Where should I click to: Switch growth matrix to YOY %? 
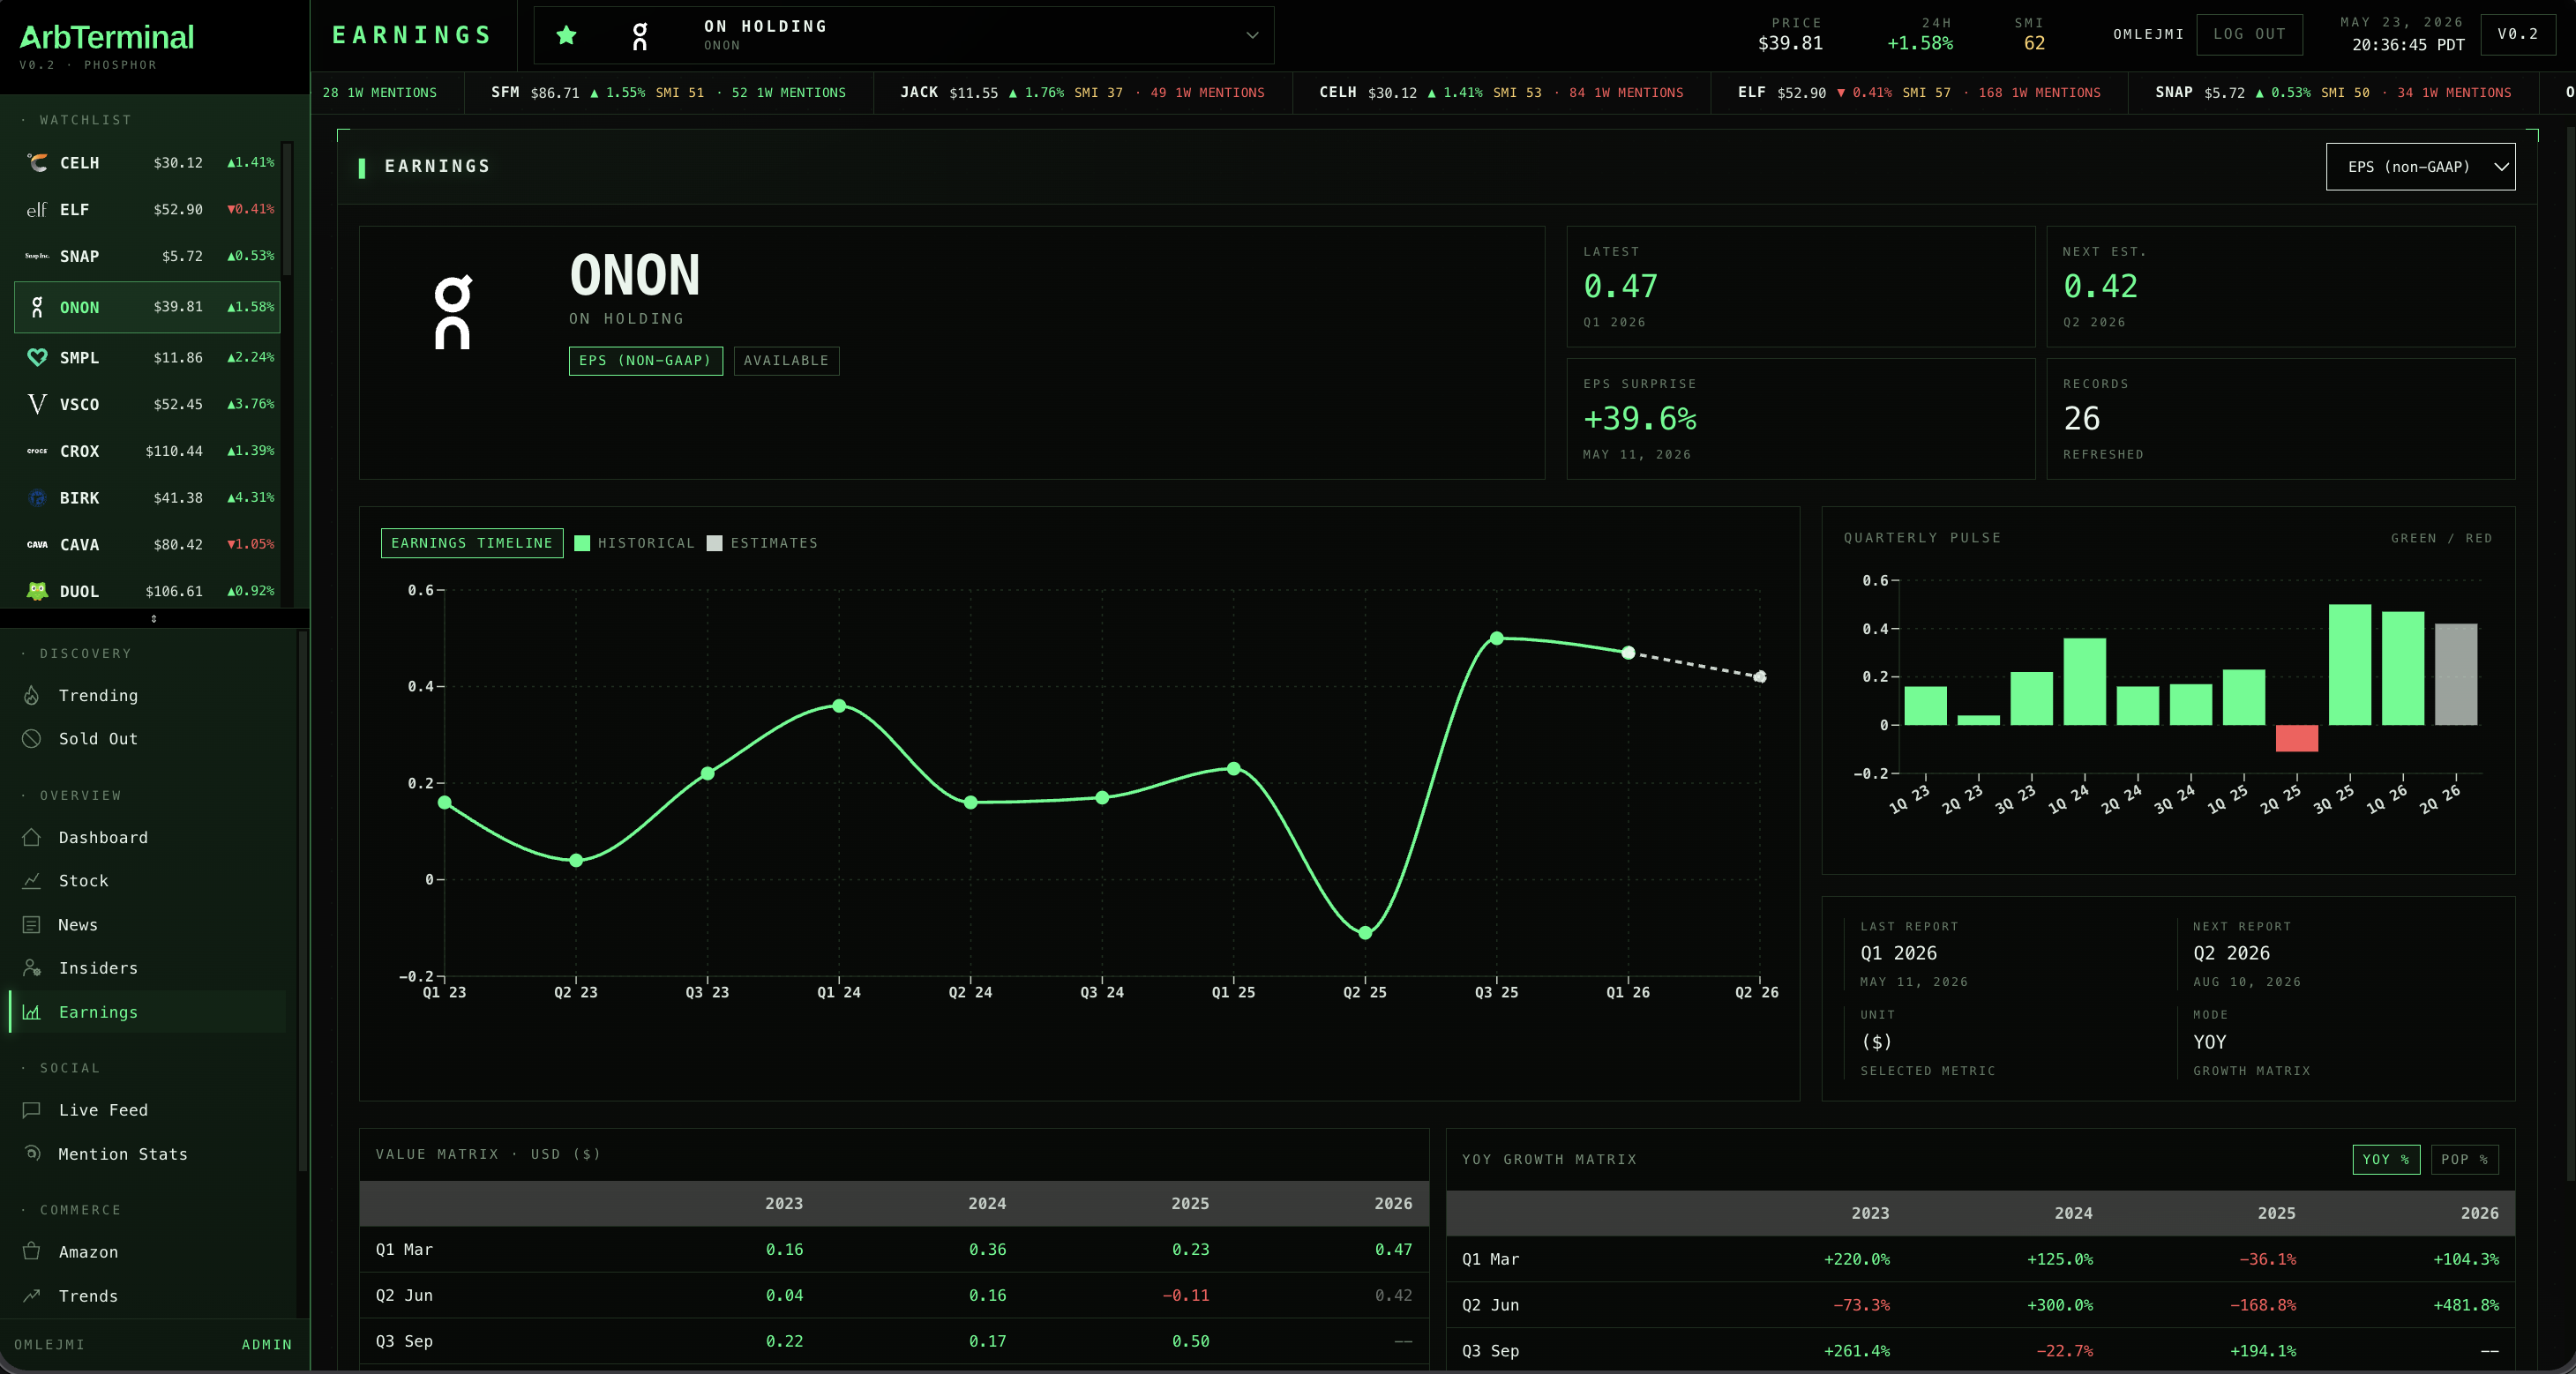tap(2386, 1159)
